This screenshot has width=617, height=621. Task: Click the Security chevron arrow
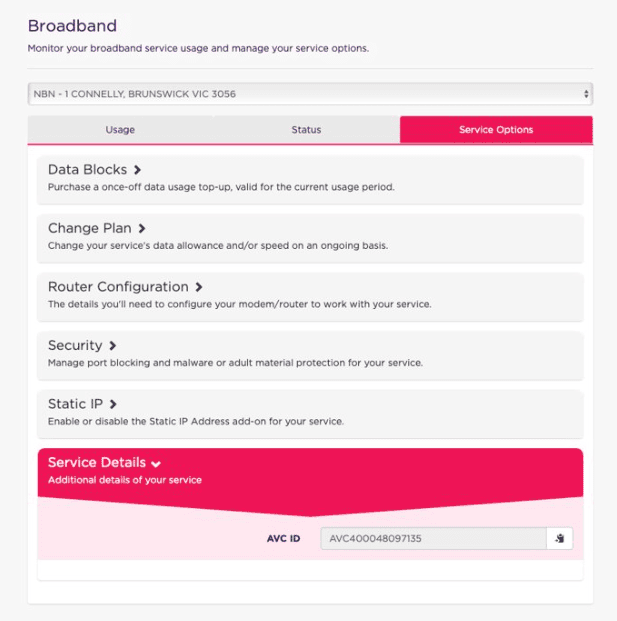point(113,346)
